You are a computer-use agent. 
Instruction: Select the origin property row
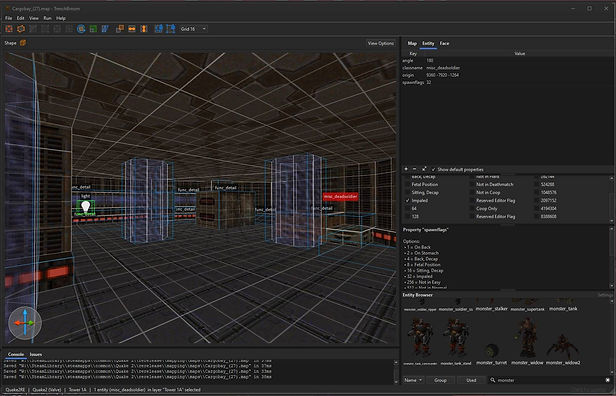tap(507, 75)
